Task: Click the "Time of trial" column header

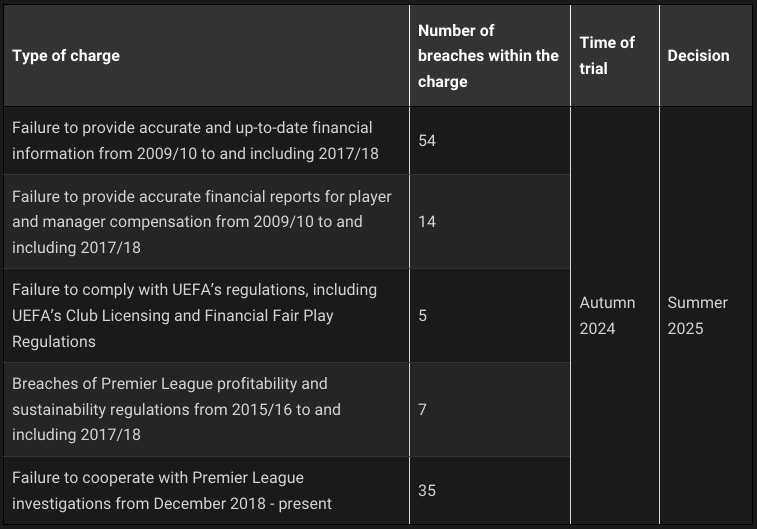Action: pos(607,56)
